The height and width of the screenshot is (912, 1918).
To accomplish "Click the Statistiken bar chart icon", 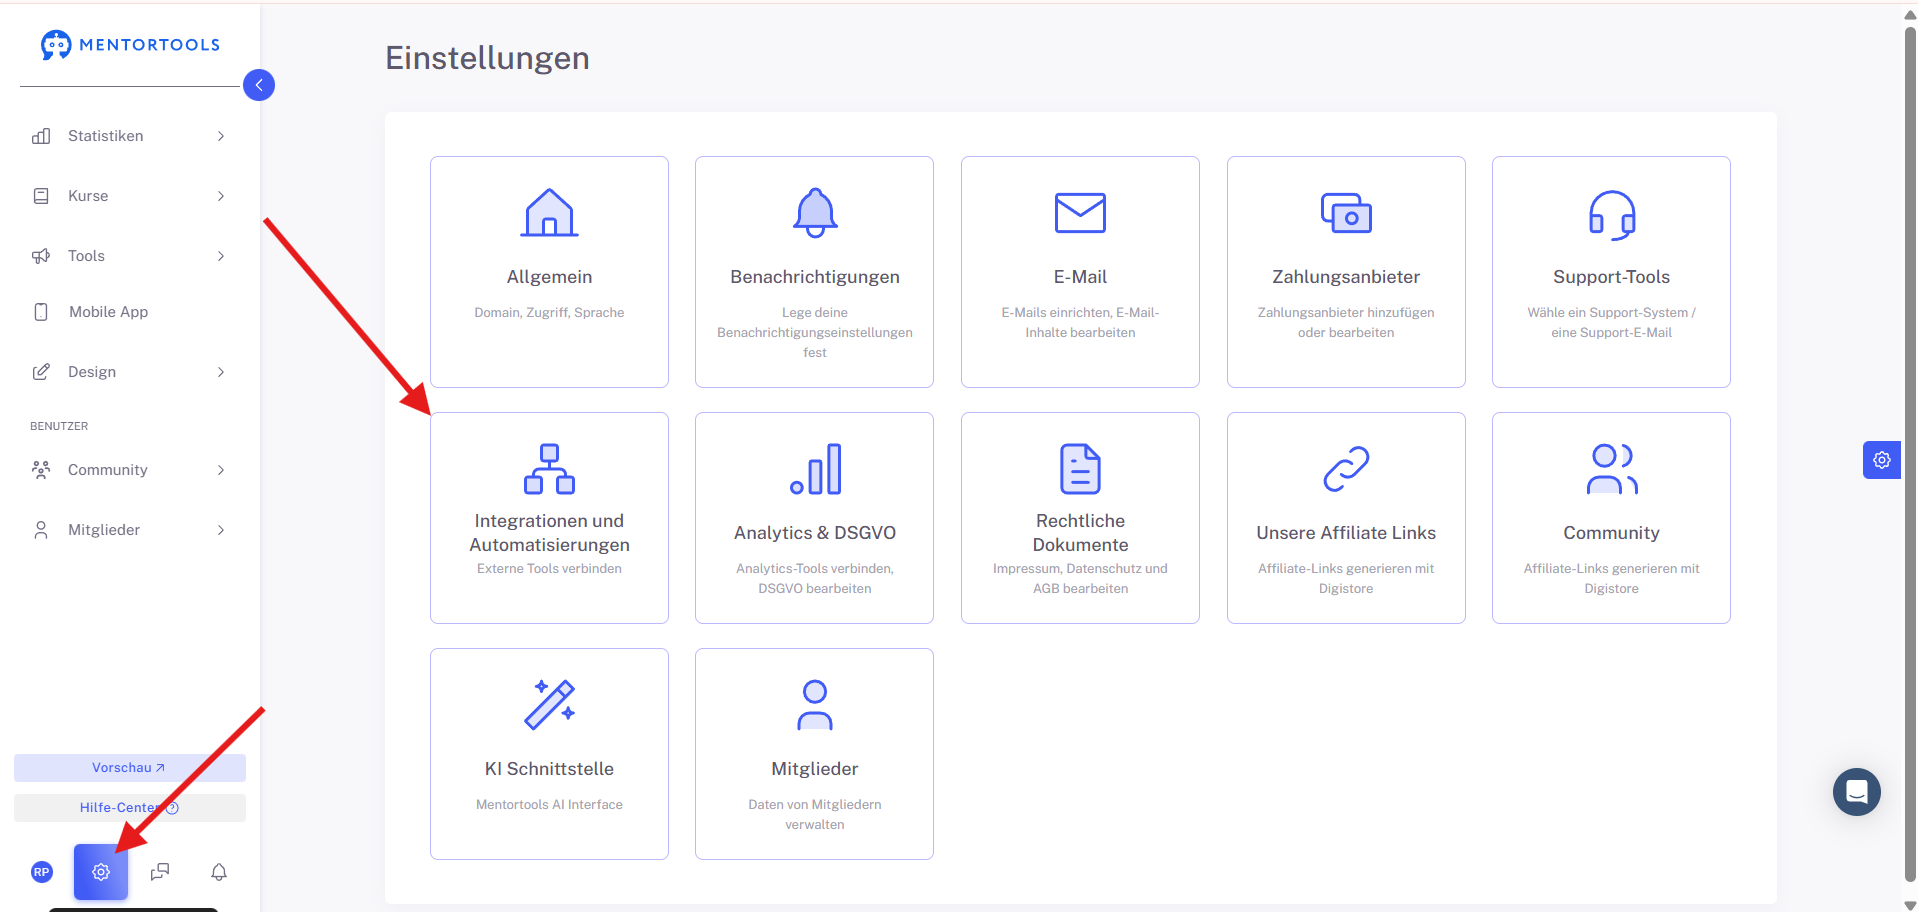I will 41,136.
